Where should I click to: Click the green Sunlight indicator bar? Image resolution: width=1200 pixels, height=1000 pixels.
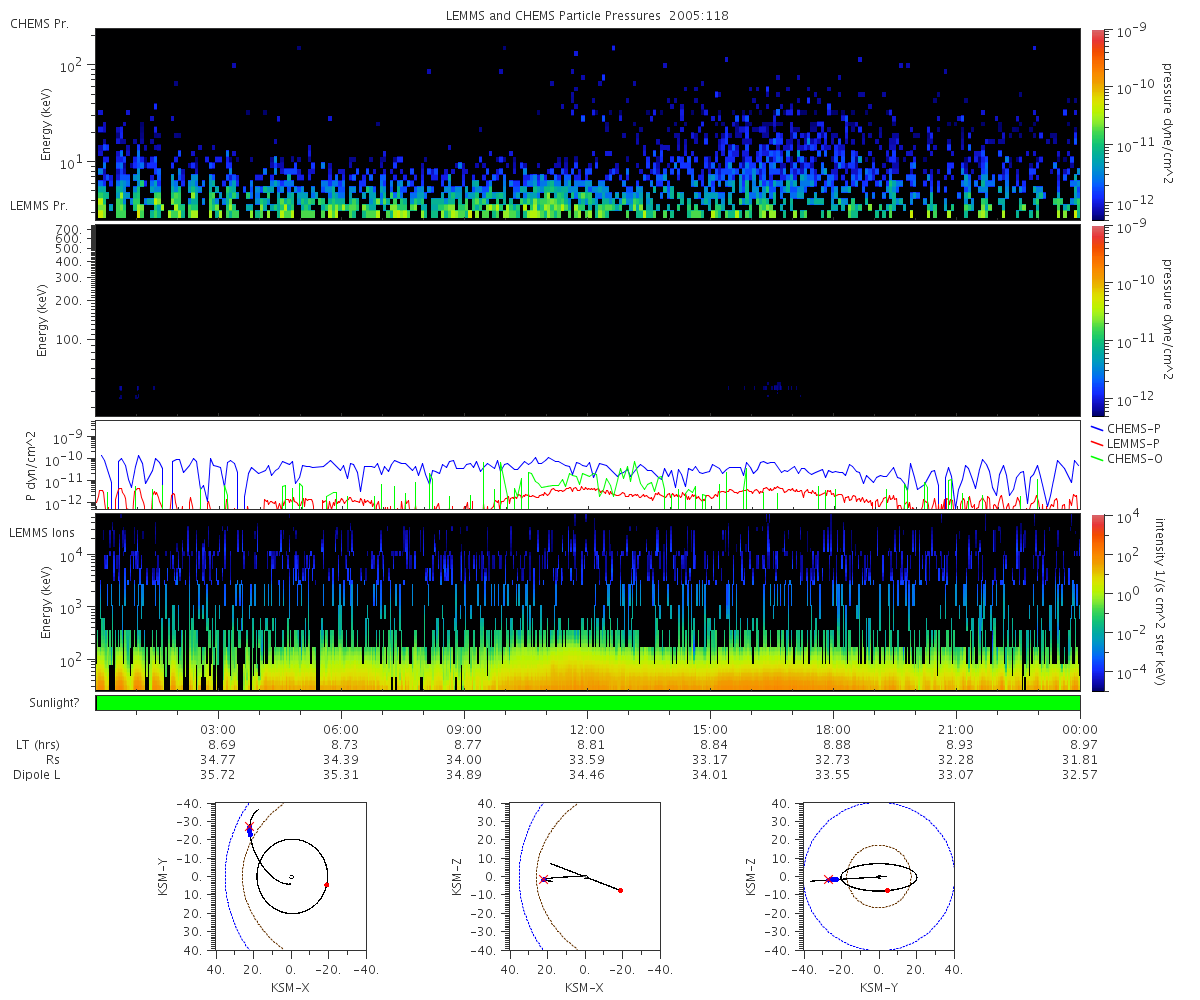click(x=588, y=703)
